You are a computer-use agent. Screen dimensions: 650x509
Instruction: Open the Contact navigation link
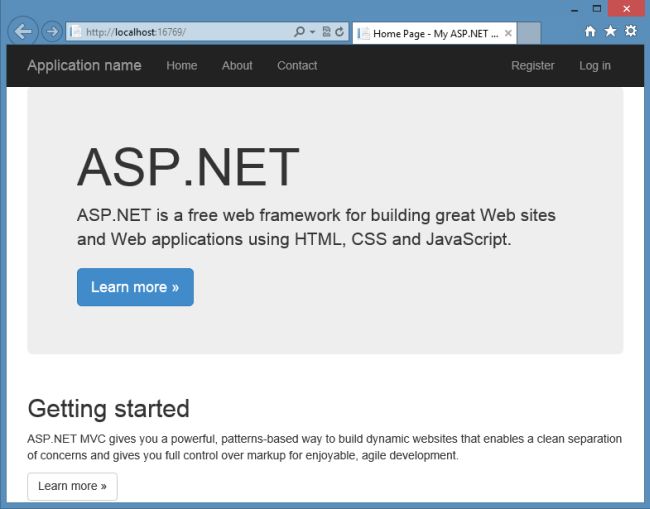(x=297, y=65)
